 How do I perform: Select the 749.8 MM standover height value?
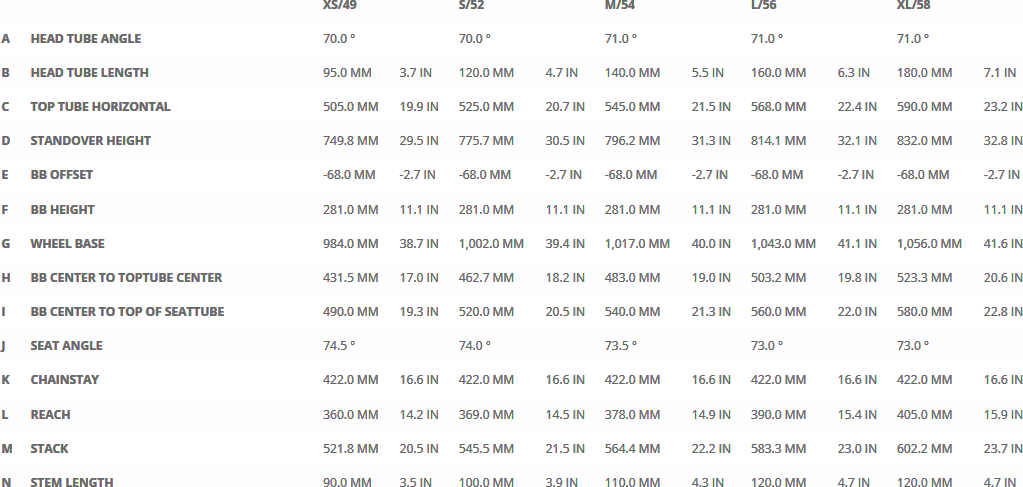[x=350, y=141]
